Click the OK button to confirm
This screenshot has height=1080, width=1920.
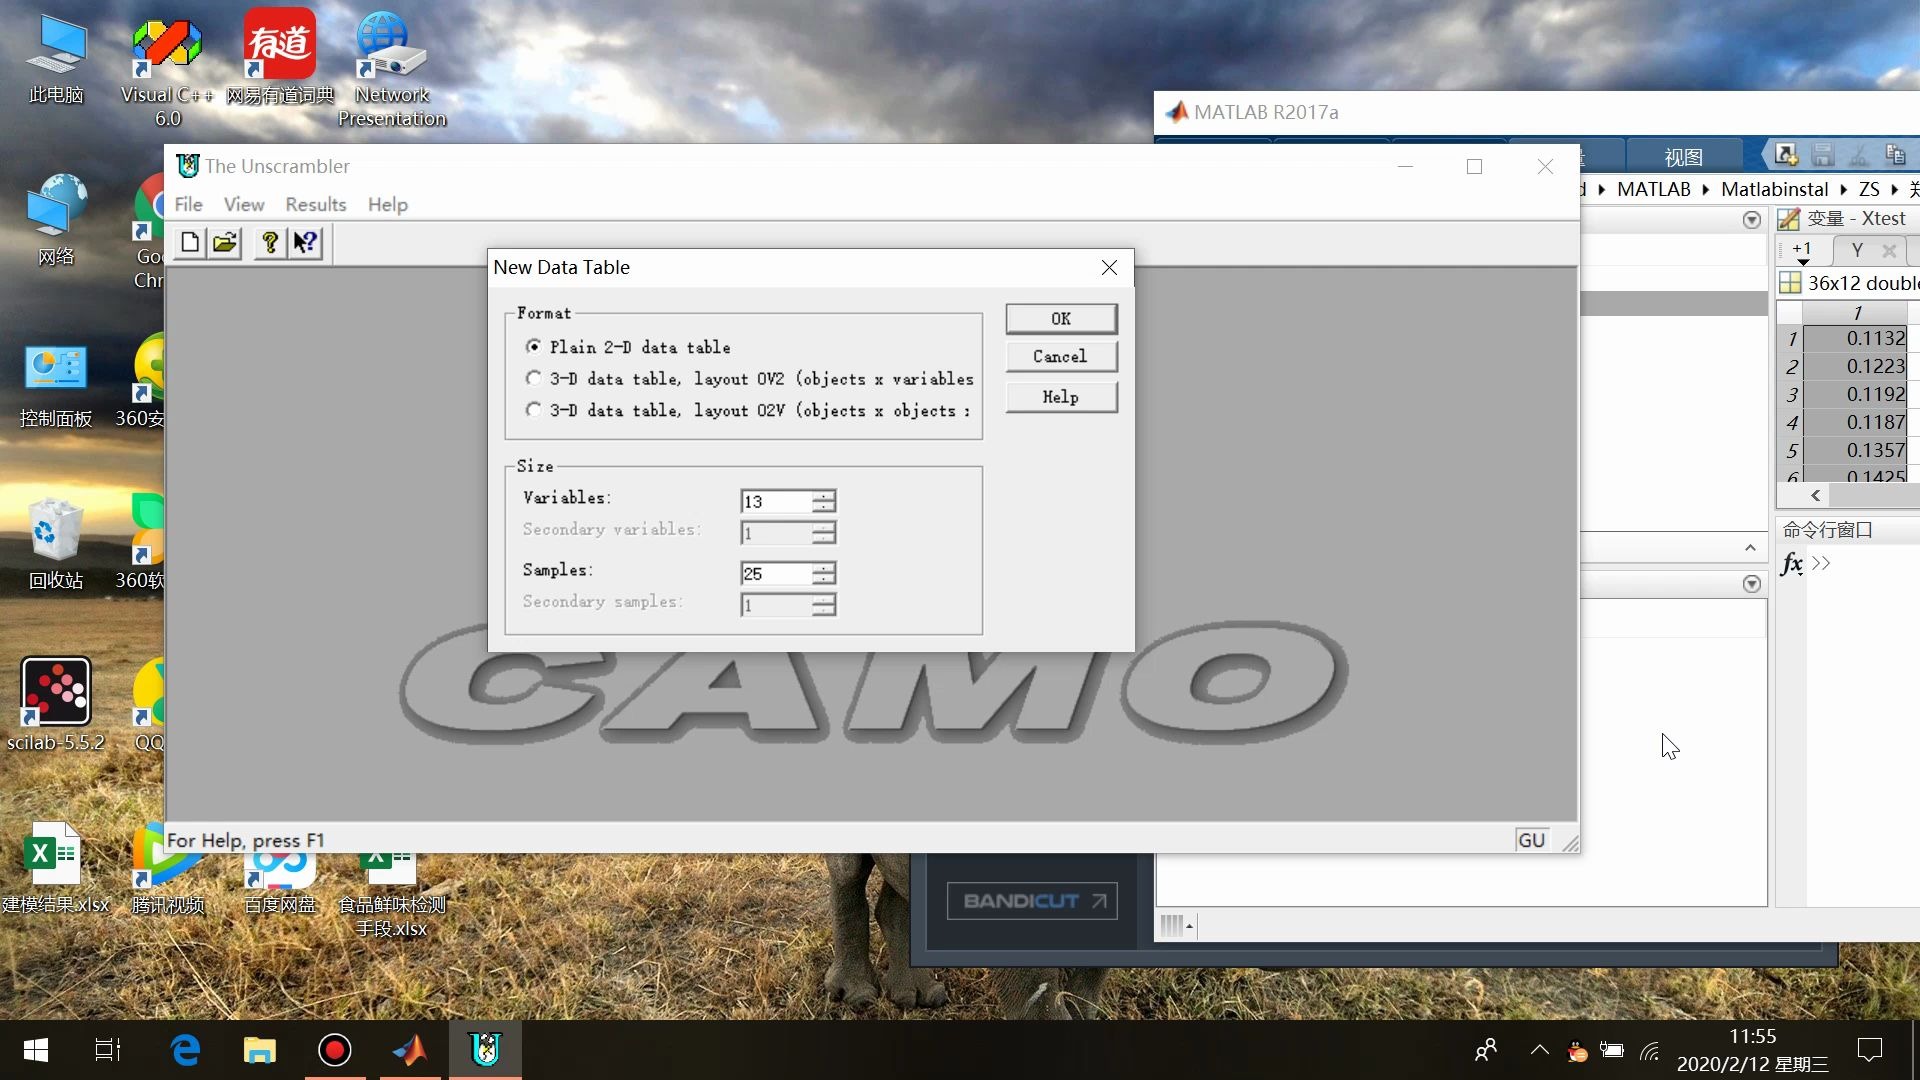(x=1062, y=318)
